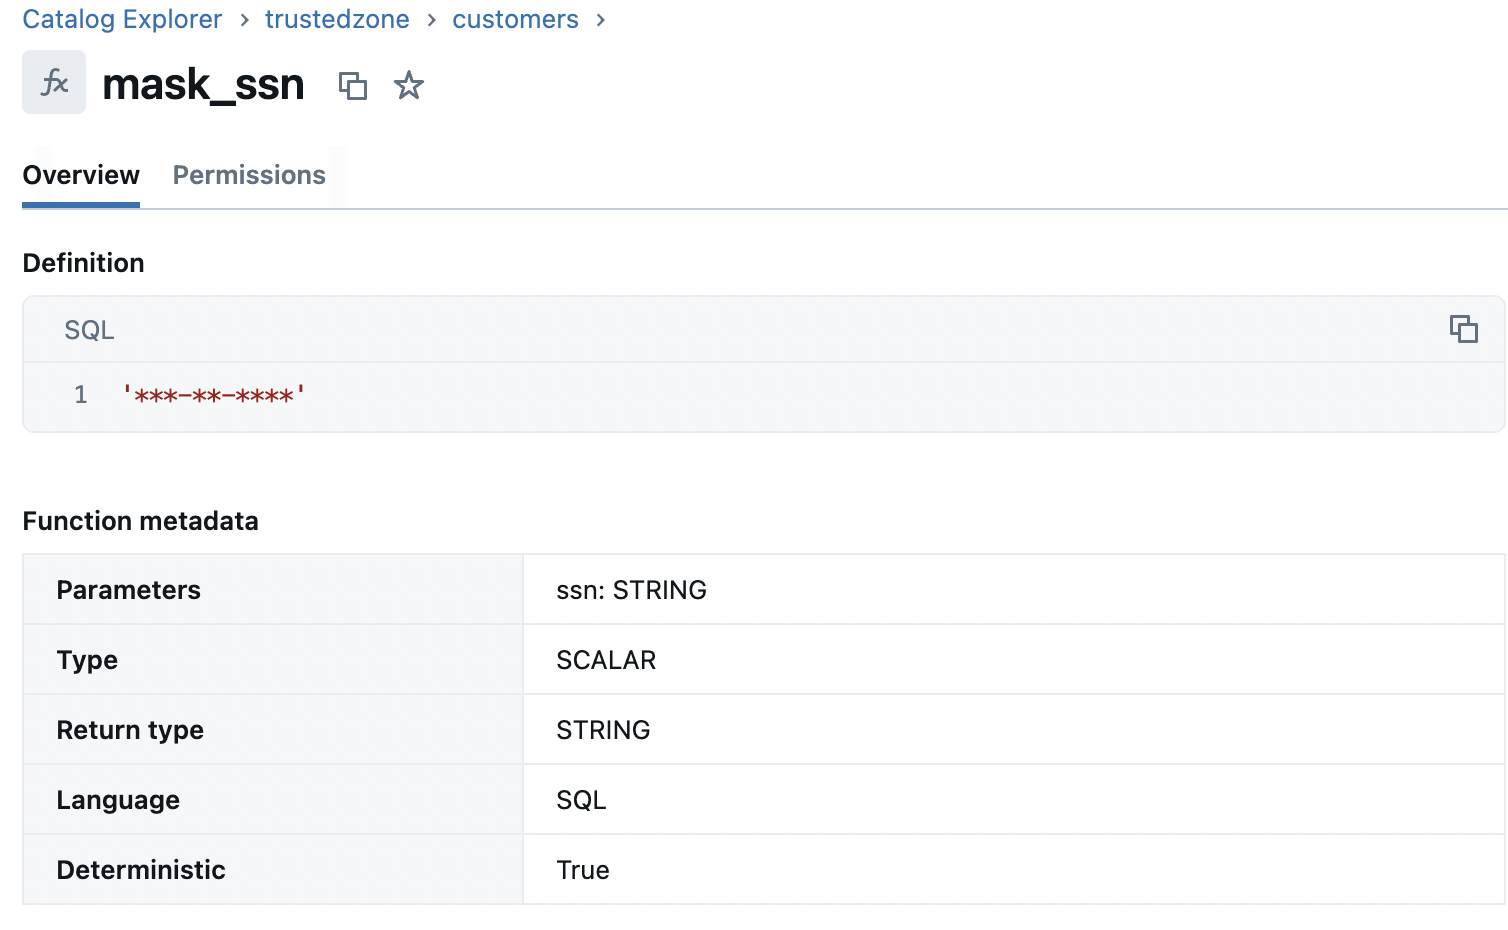Click the 'Type' row label
The width and height of the screenshot is (1508, 930).
click(87, 660)
